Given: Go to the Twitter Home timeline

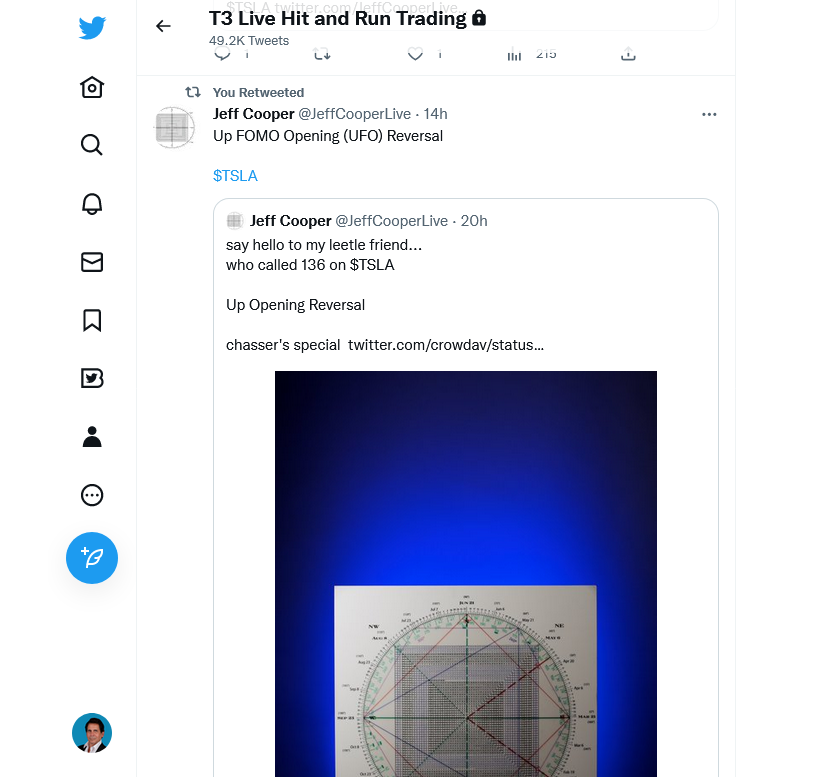Looking at the screenshot, I should (x=91, y=88).
